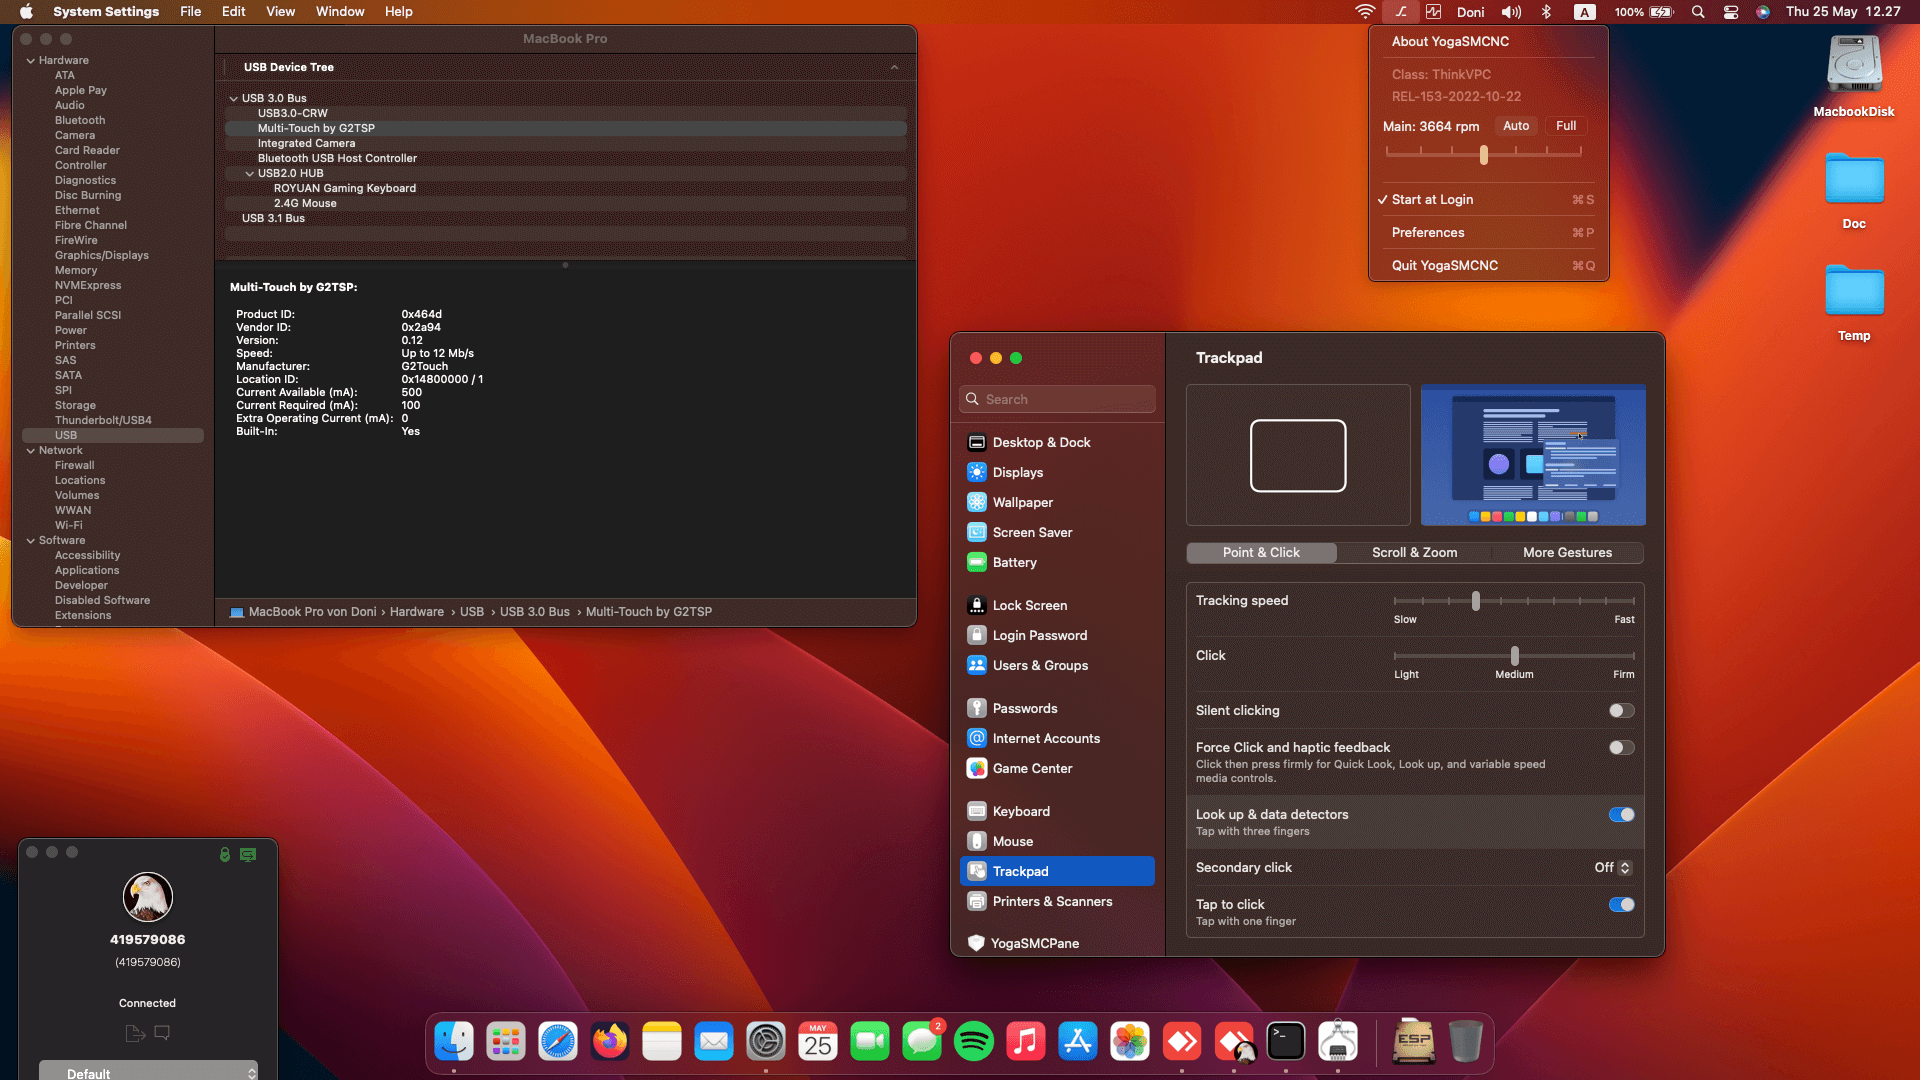
Task: Turn off Tap to click
Action: [x=1621, y=905]
